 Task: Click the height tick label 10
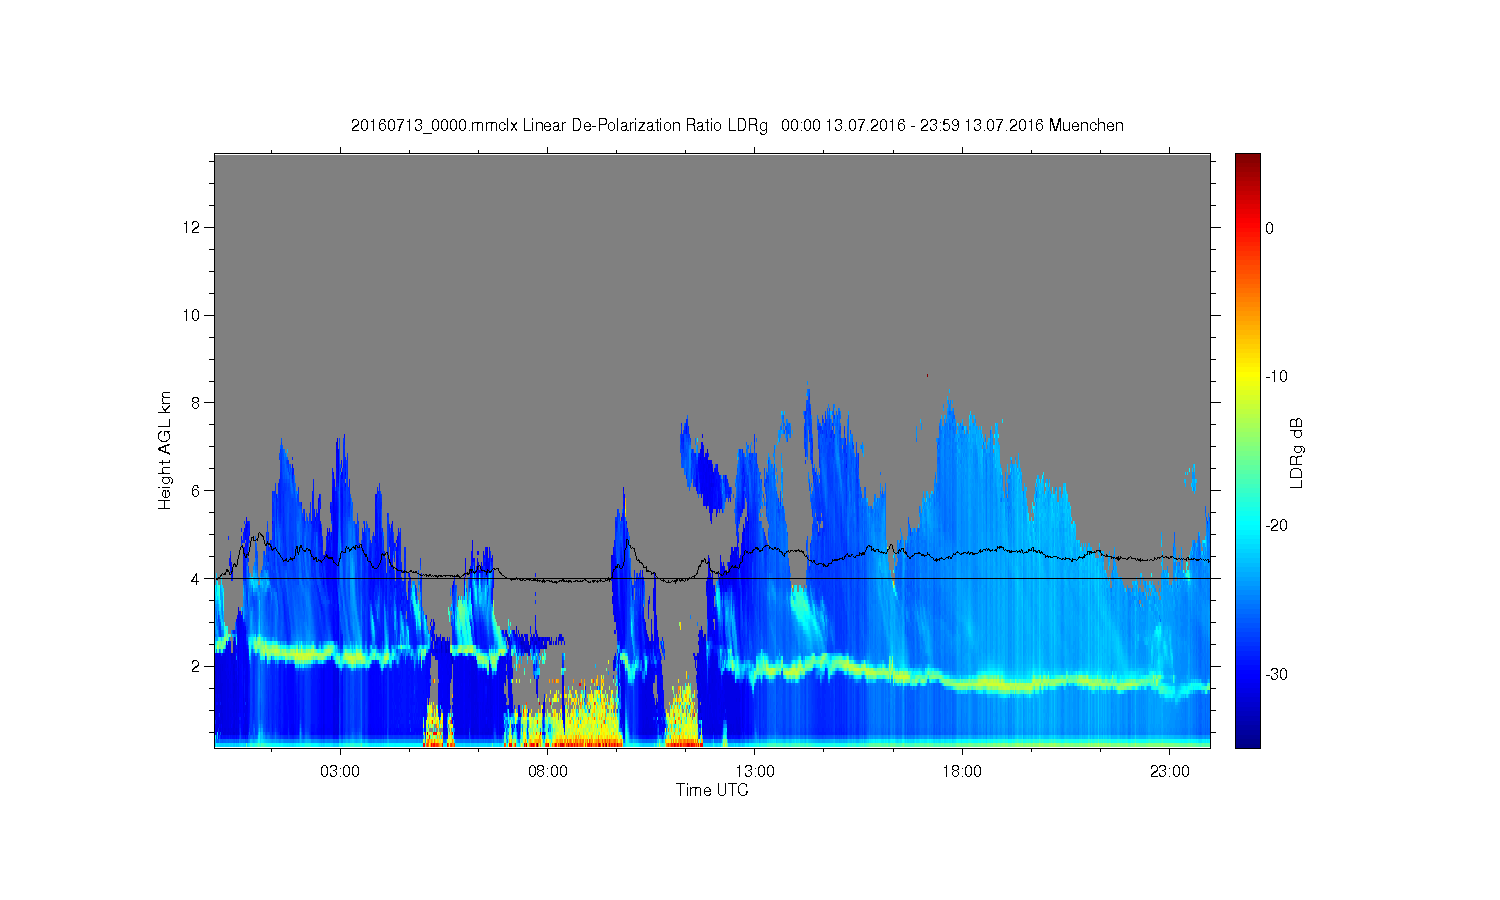(192, 315)
